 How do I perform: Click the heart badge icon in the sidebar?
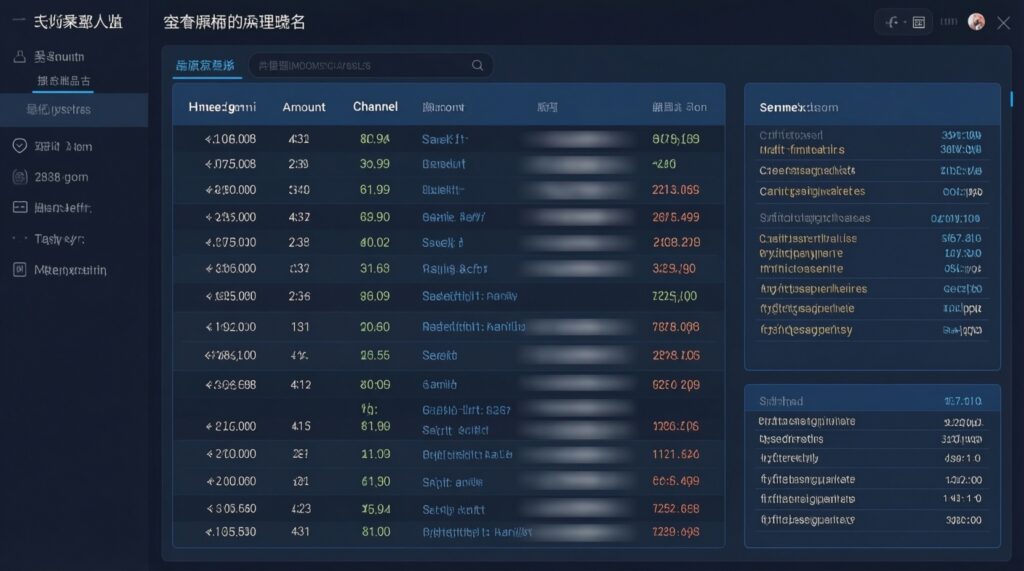[x=19, y=146]
